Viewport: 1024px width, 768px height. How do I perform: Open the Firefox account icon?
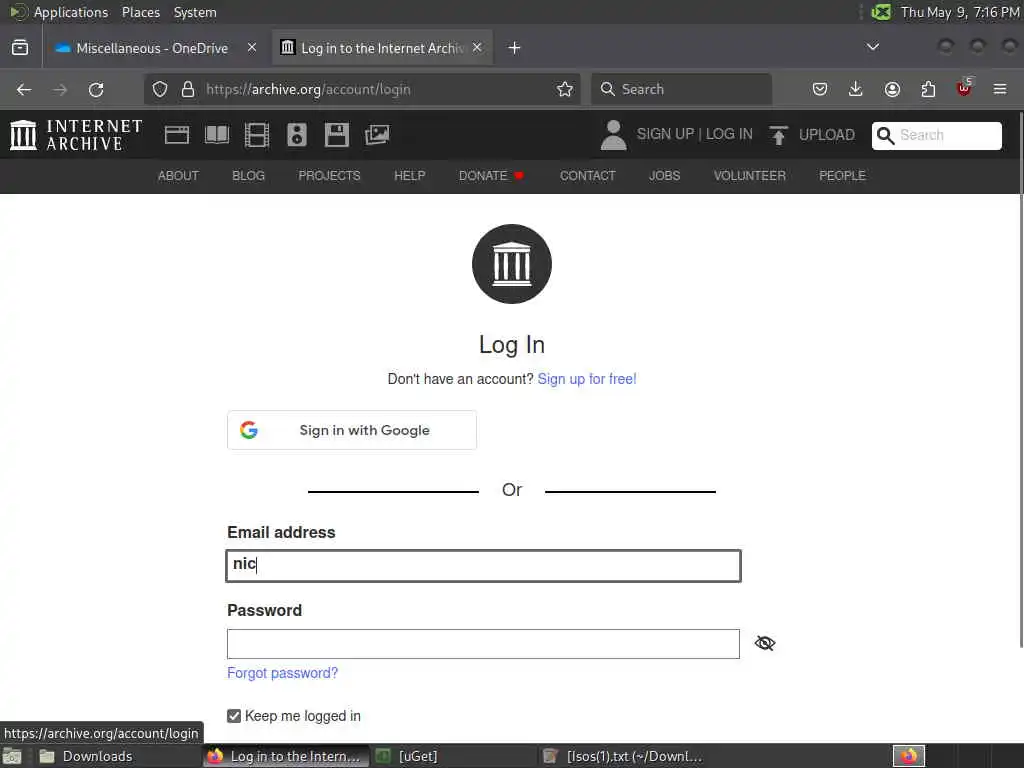click(892, 89)
